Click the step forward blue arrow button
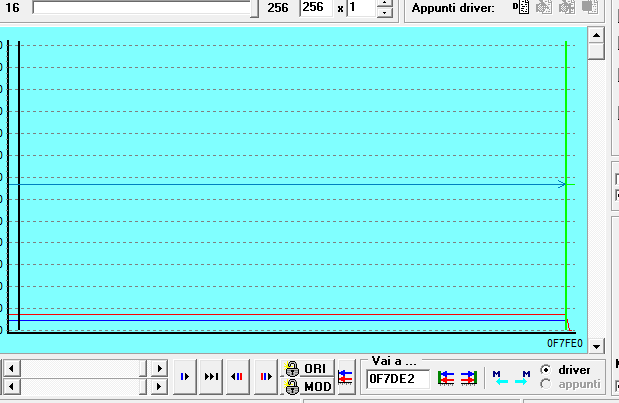 pyautogui.click(x=185, y=377)
